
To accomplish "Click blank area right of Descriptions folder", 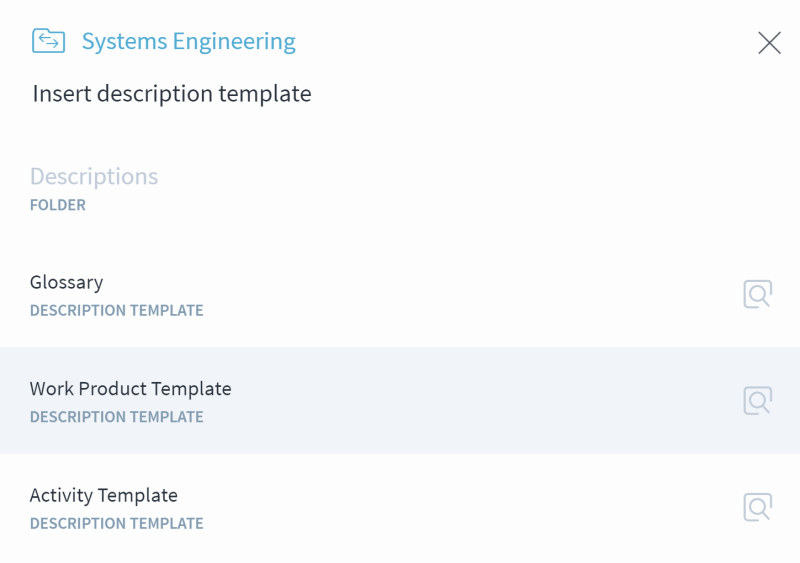I will click(459, 188).
